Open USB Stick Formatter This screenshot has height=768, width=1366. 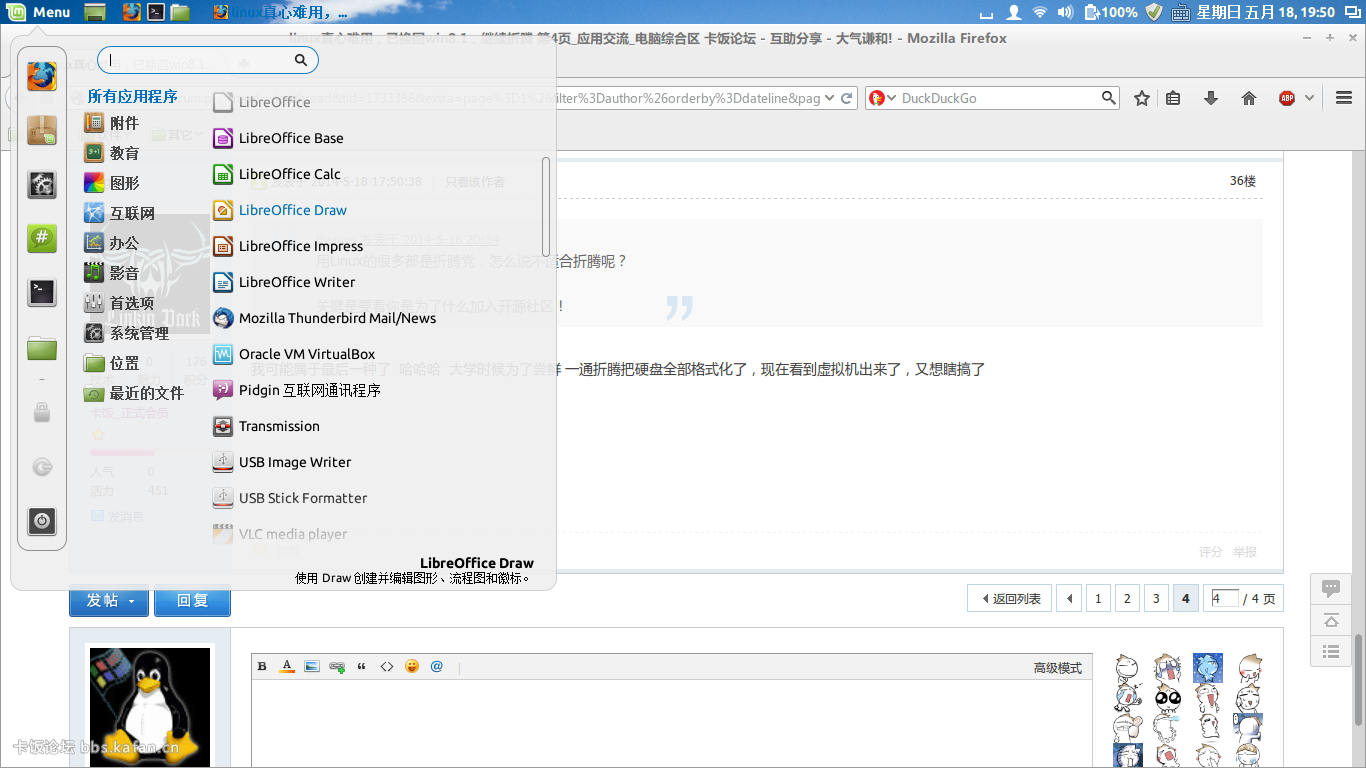[x=303, y=498]
